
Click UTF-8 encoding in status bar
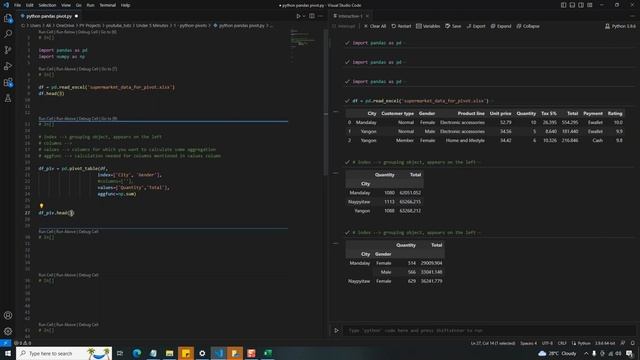coord(547,343)
